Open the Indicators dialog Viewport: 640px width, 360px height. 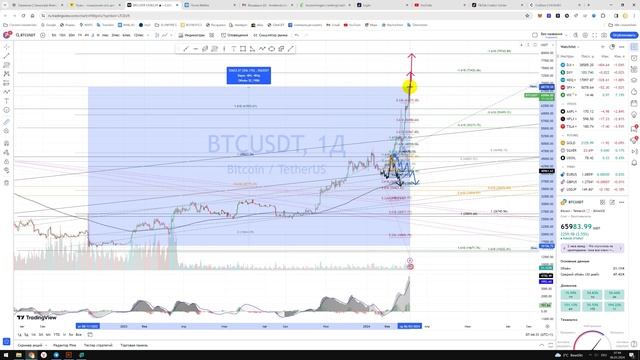[191, 36]
